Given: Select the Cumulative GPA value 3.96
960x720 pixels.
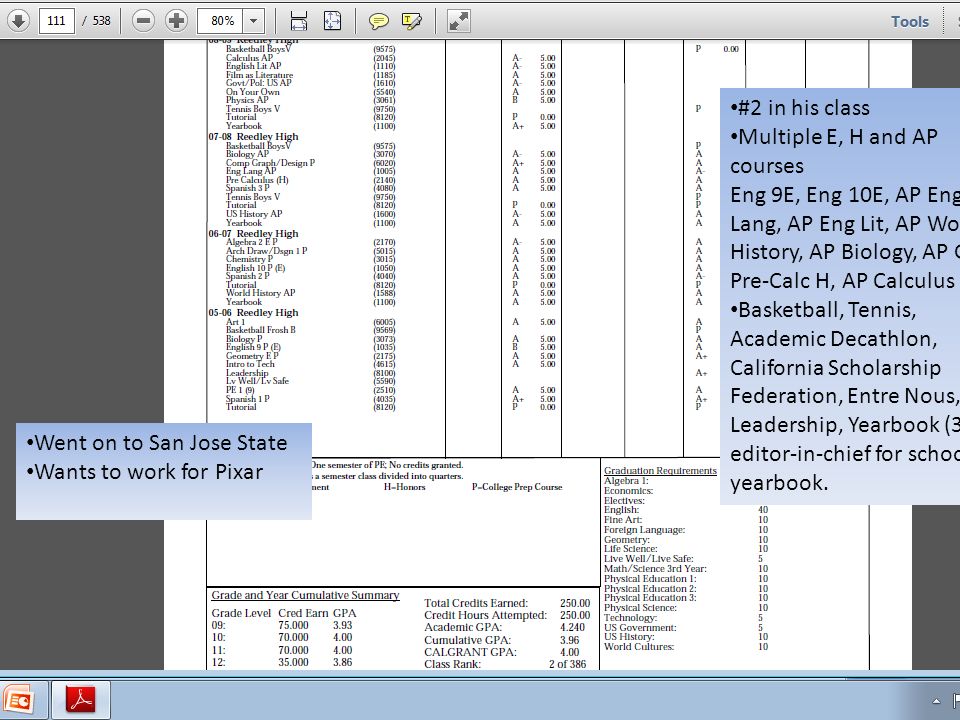Looking at the screenshot, I should click(x=569, y=640).
